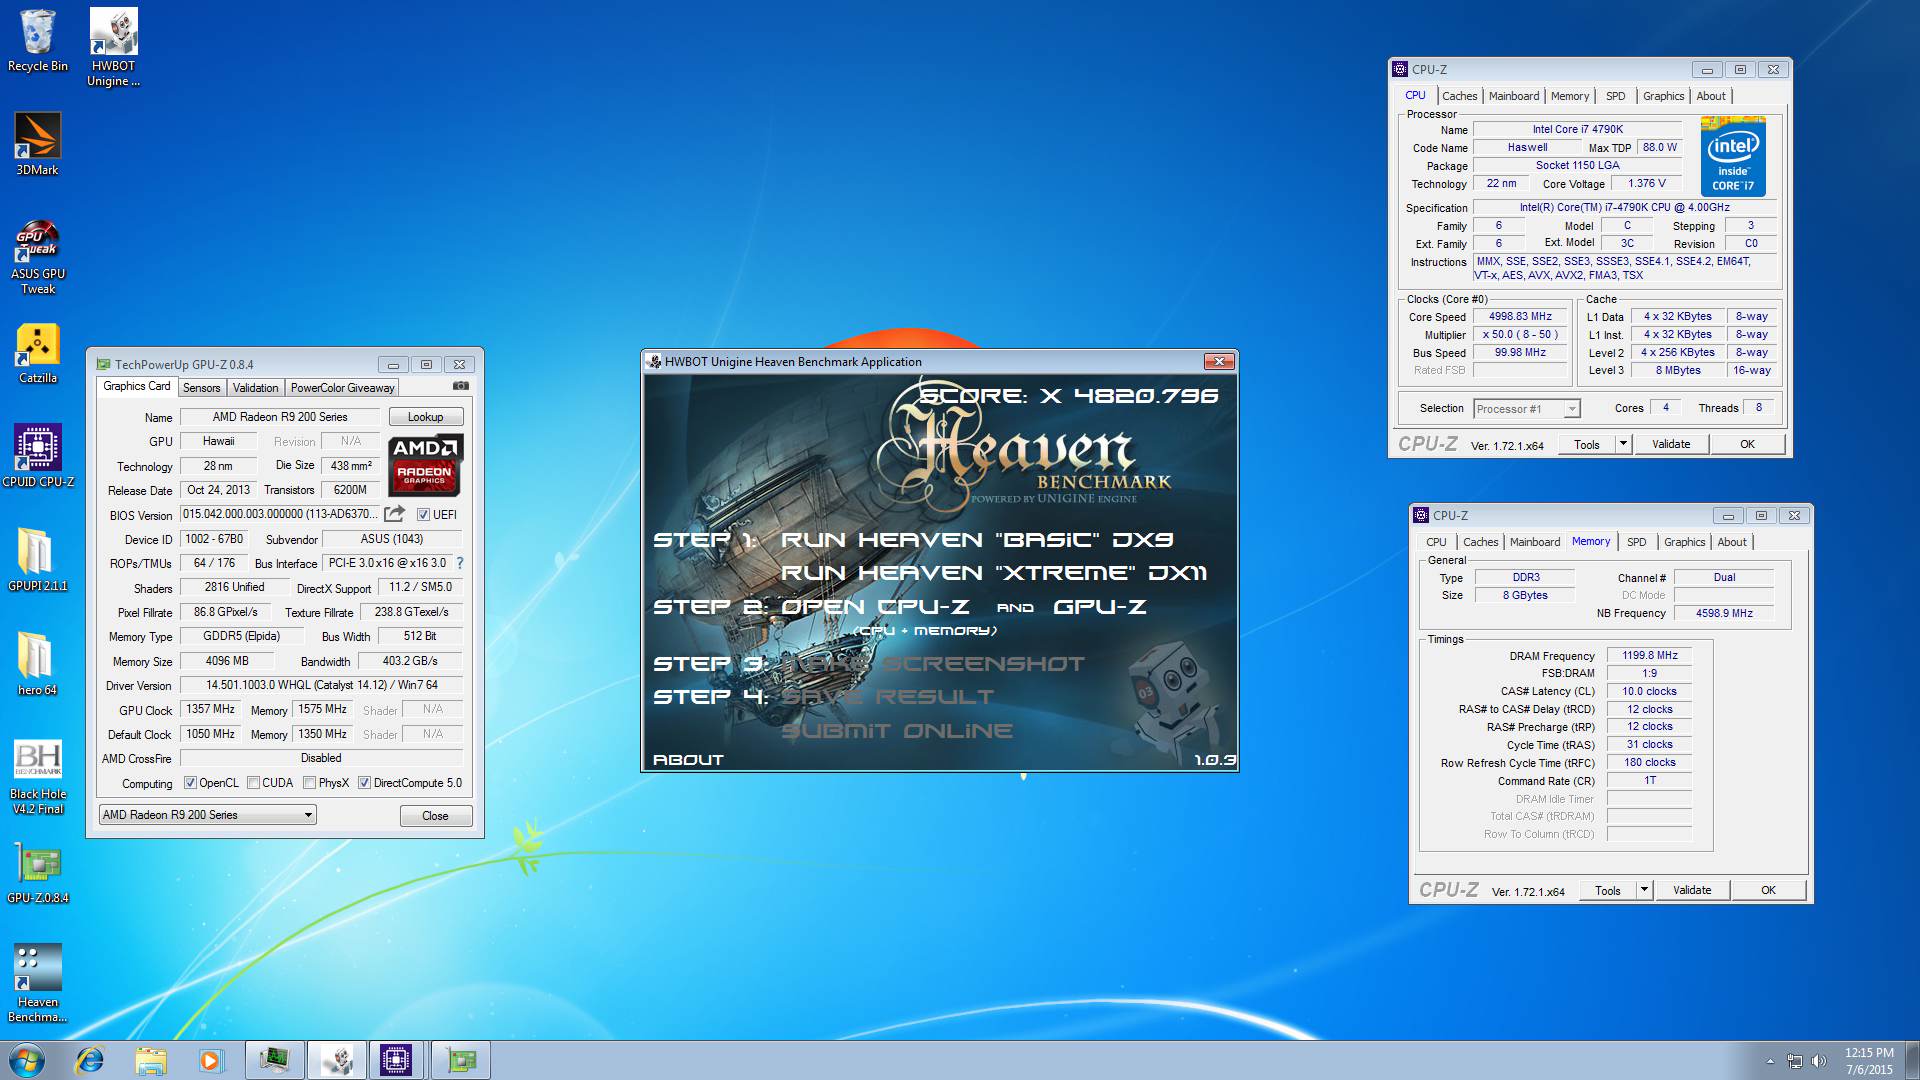
Task: Open the Windows Start menu
Action: pyautogui.click(x=27, y=1060)
